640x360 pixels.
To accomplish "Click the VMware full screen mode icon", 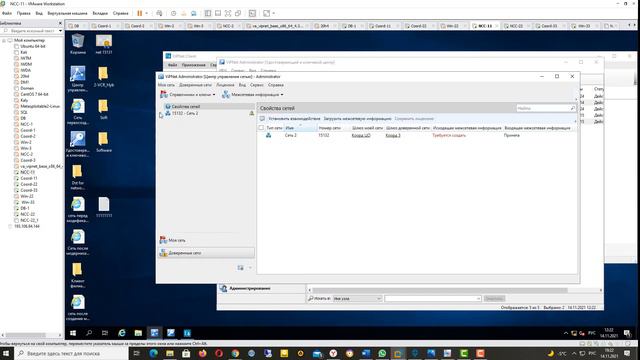I will pos(228,13).
